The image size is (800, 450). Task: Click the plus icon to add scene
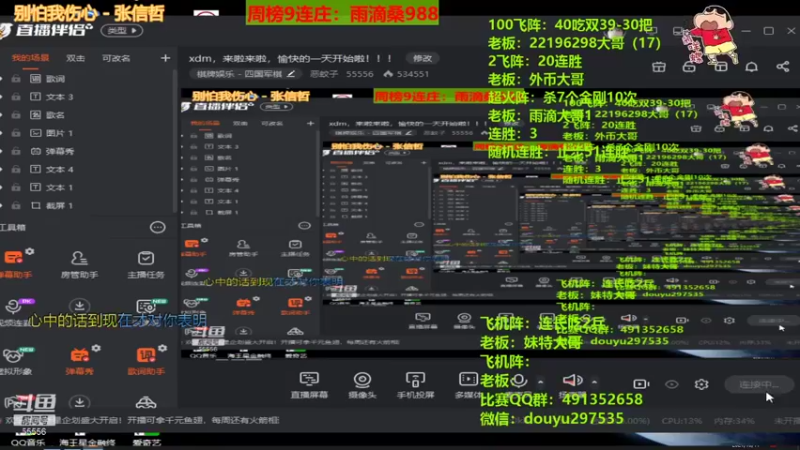[x=165, y=58]
